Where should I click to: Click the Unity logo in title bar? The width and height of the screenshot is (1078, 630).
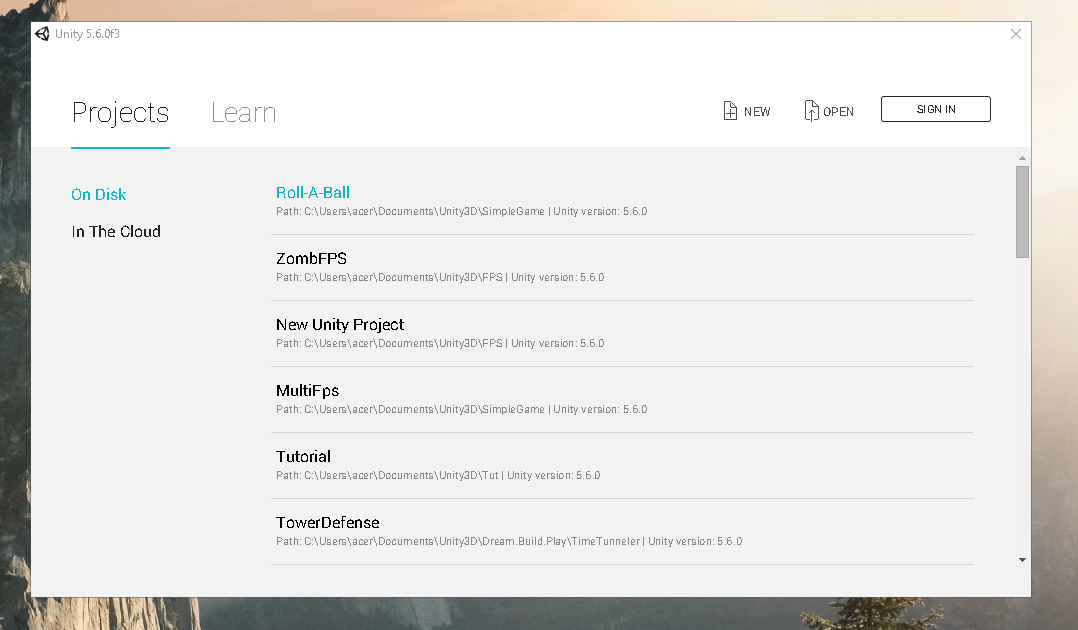coord(42,34)
